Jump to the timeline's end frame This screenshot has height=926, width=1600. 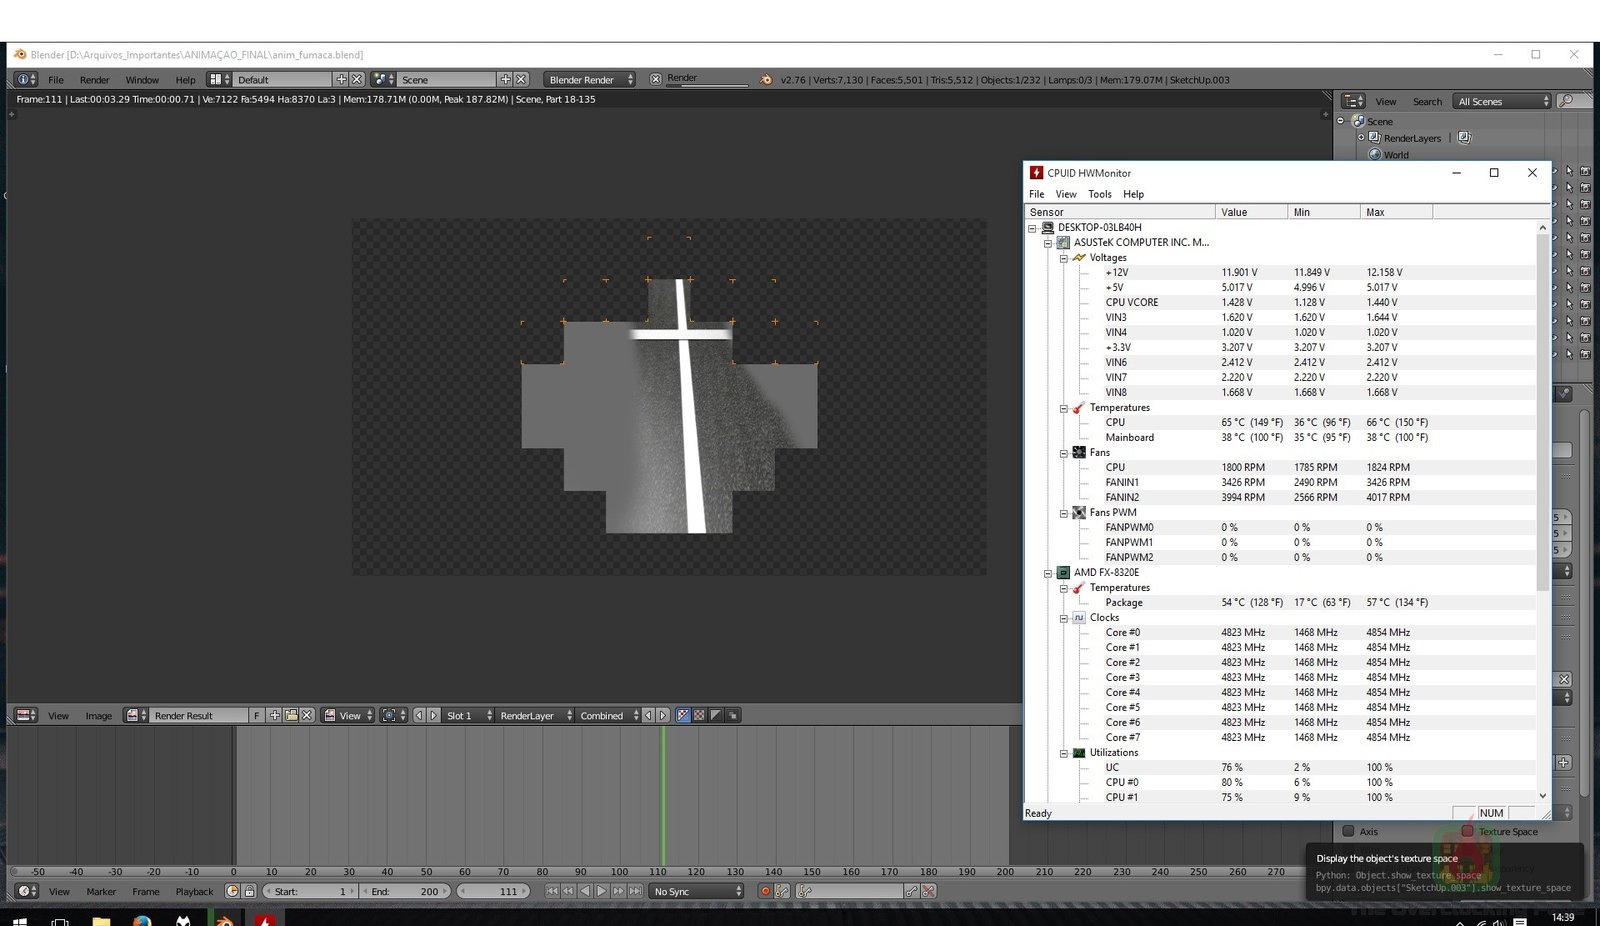pyautogui.click(x=635, y=891)
